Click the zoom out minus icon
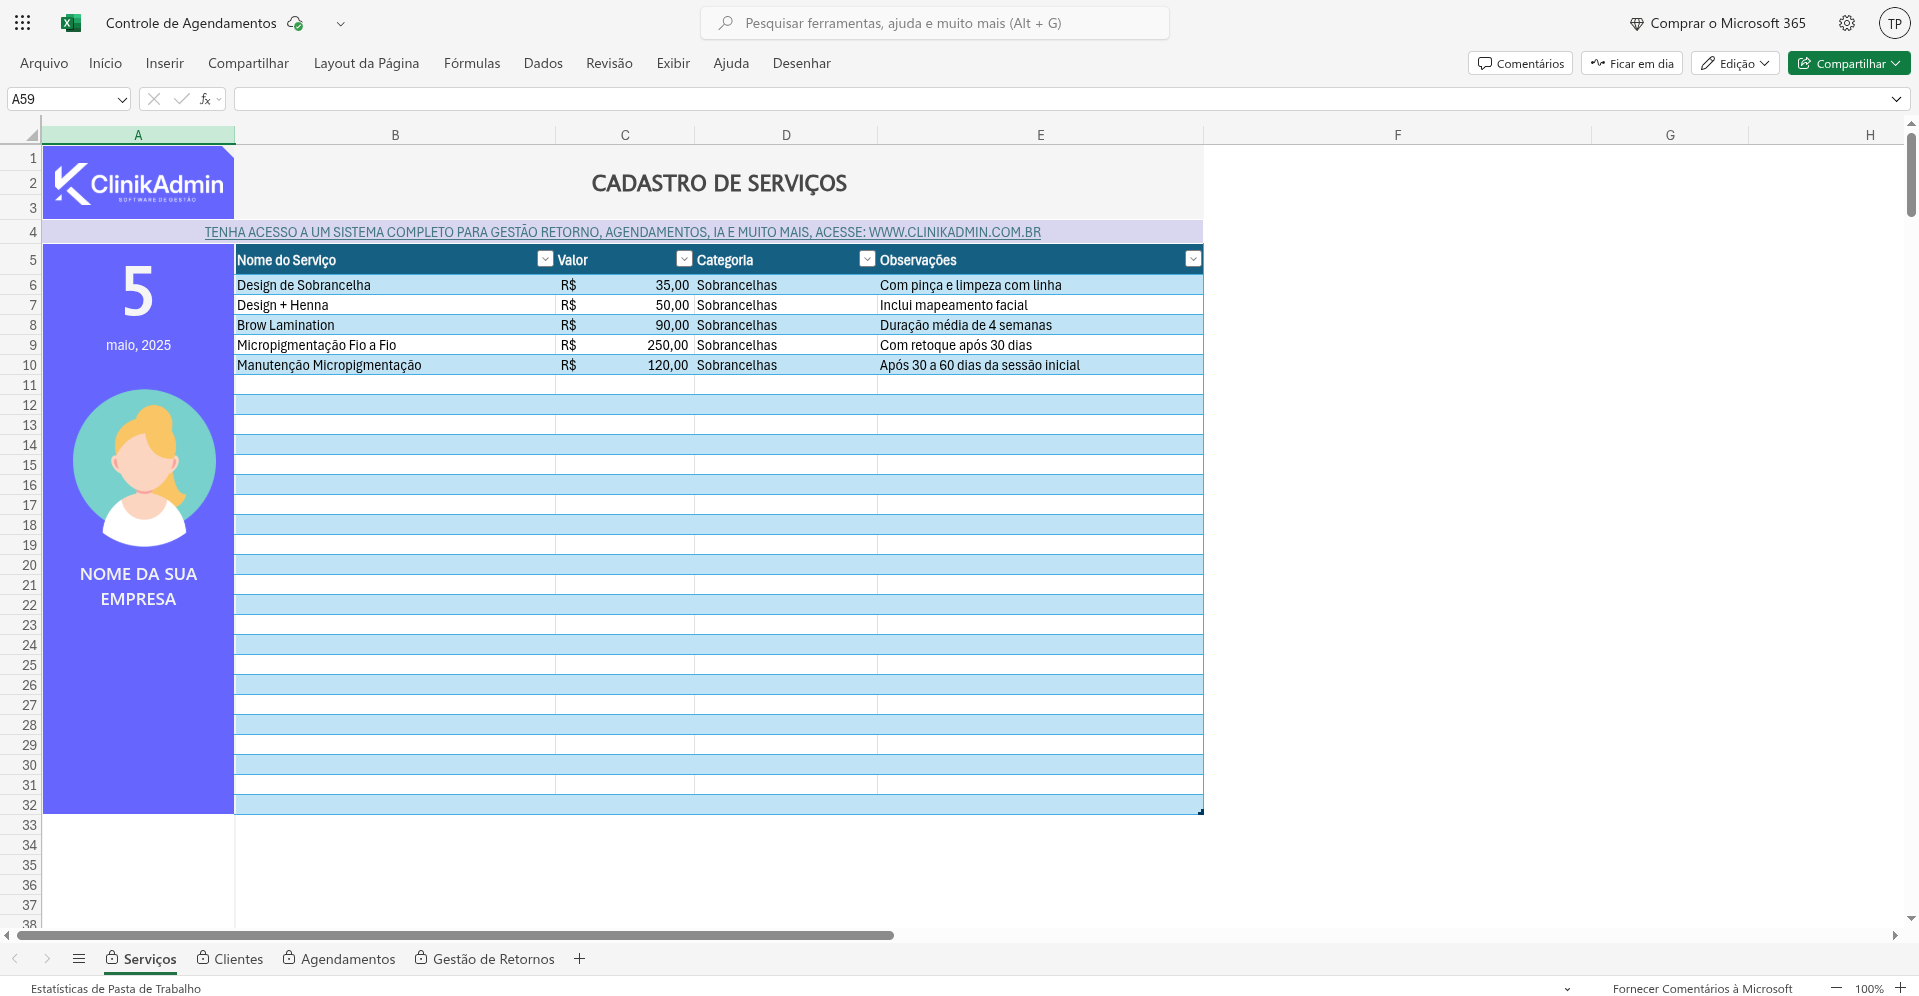 (x=1836, y=988)
